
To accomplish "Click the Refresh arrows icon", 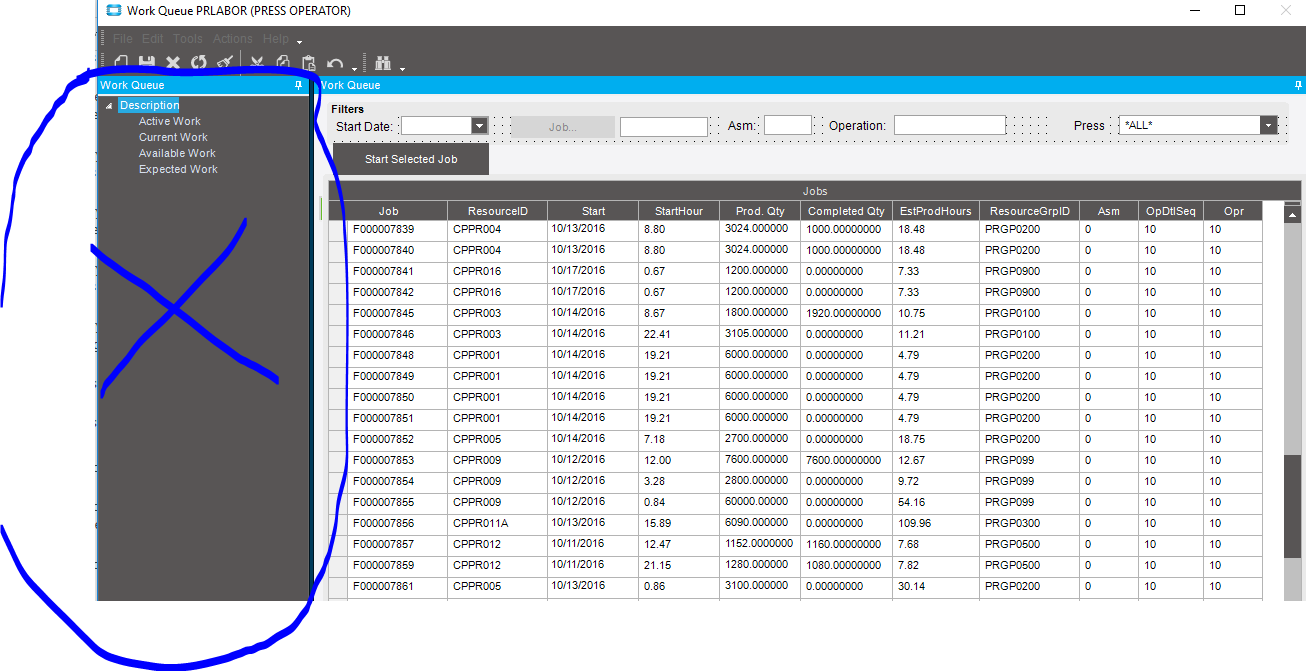I will click(x=198, y=63).
